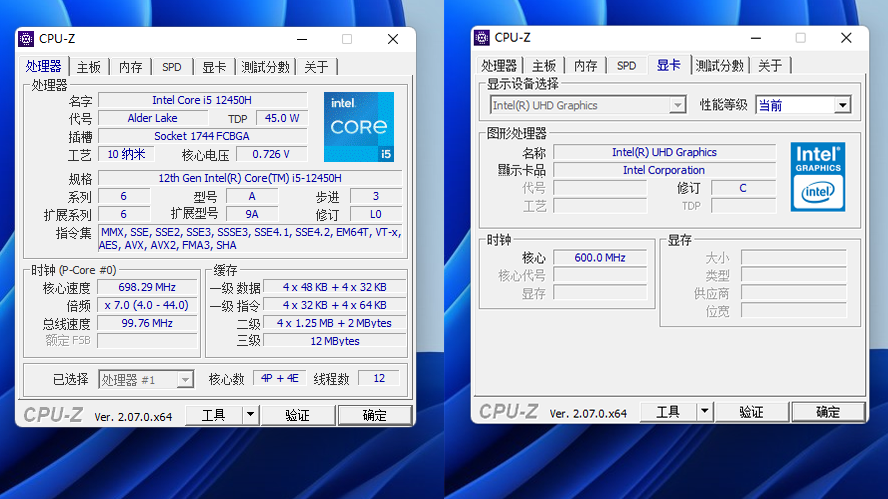
Task: Expand the 工具 arrow menu in graphics window
Action: point(705,412)
